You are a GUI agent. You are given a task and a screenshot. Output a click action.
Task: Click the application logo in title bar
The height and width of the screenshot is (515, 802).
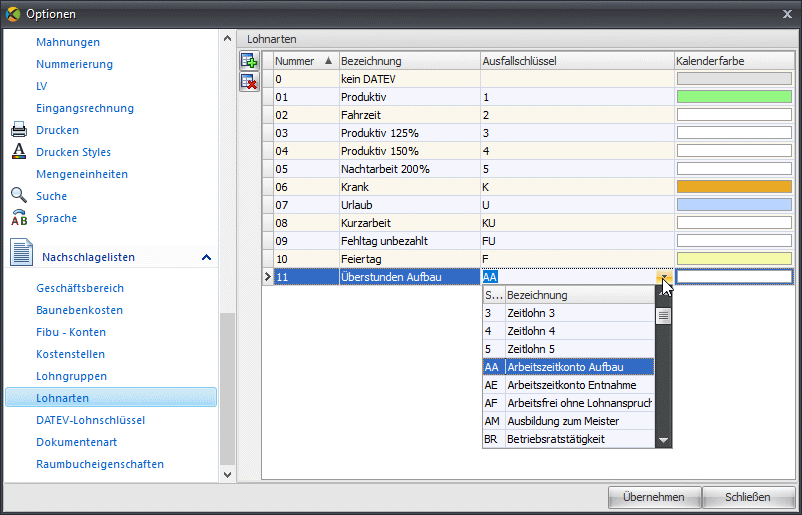click(x=13, y=14)
